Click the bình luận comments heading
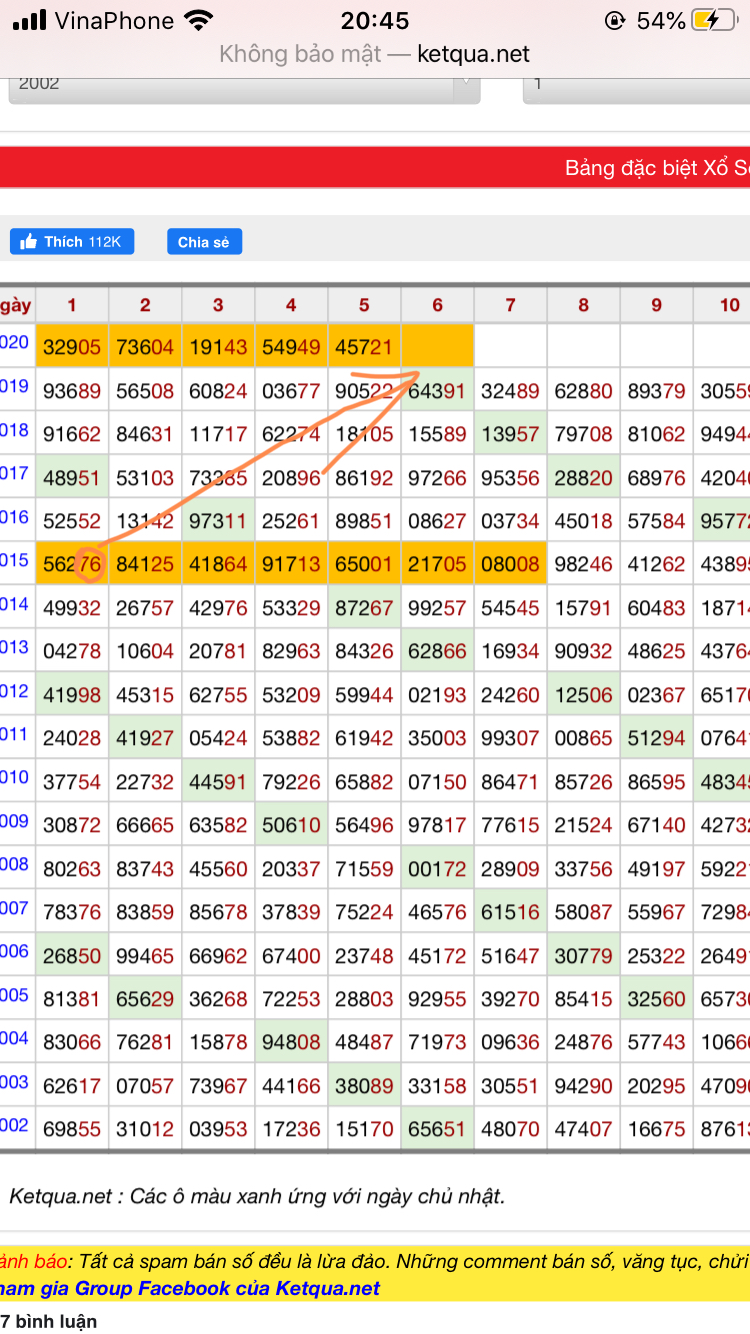The width and height of the screenshot is (750, 1334). pyautogui.click(x=50, y=1321)
